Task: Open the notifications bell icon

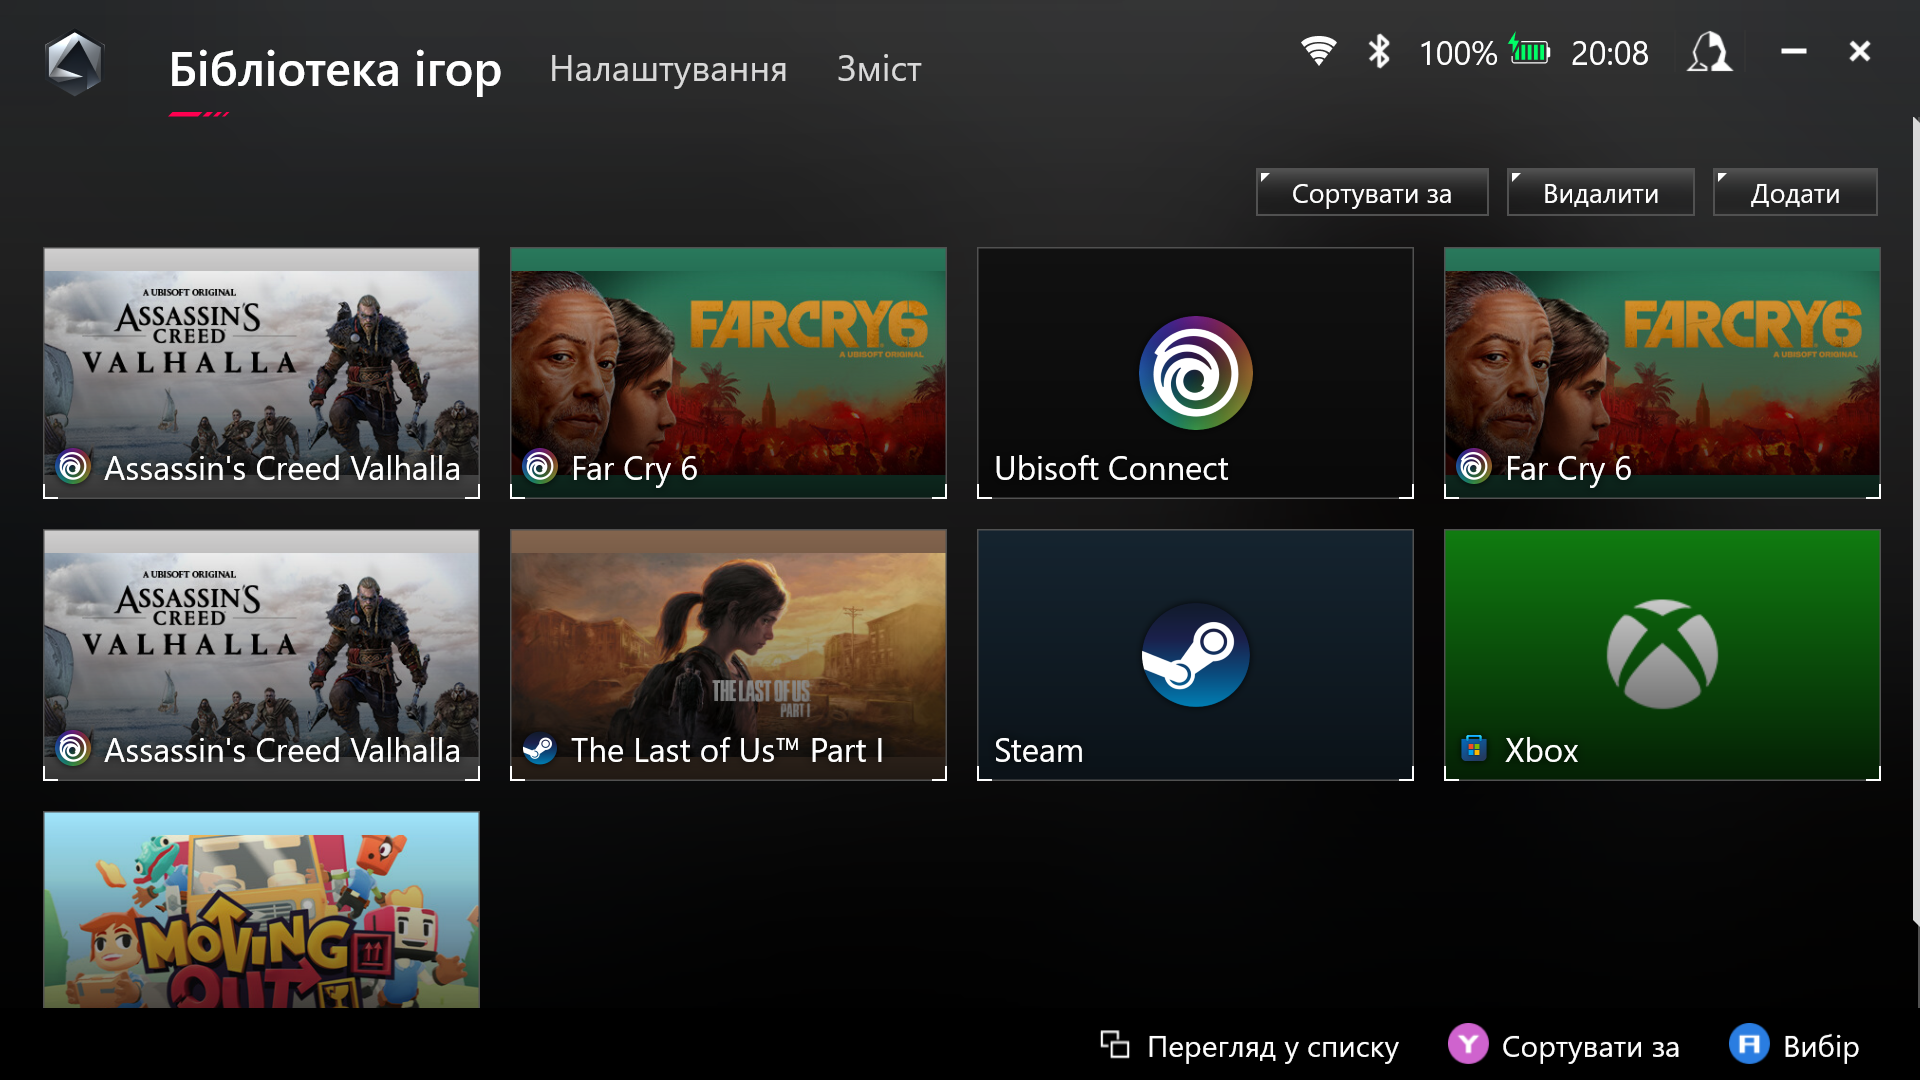Action: [1709, 52]
